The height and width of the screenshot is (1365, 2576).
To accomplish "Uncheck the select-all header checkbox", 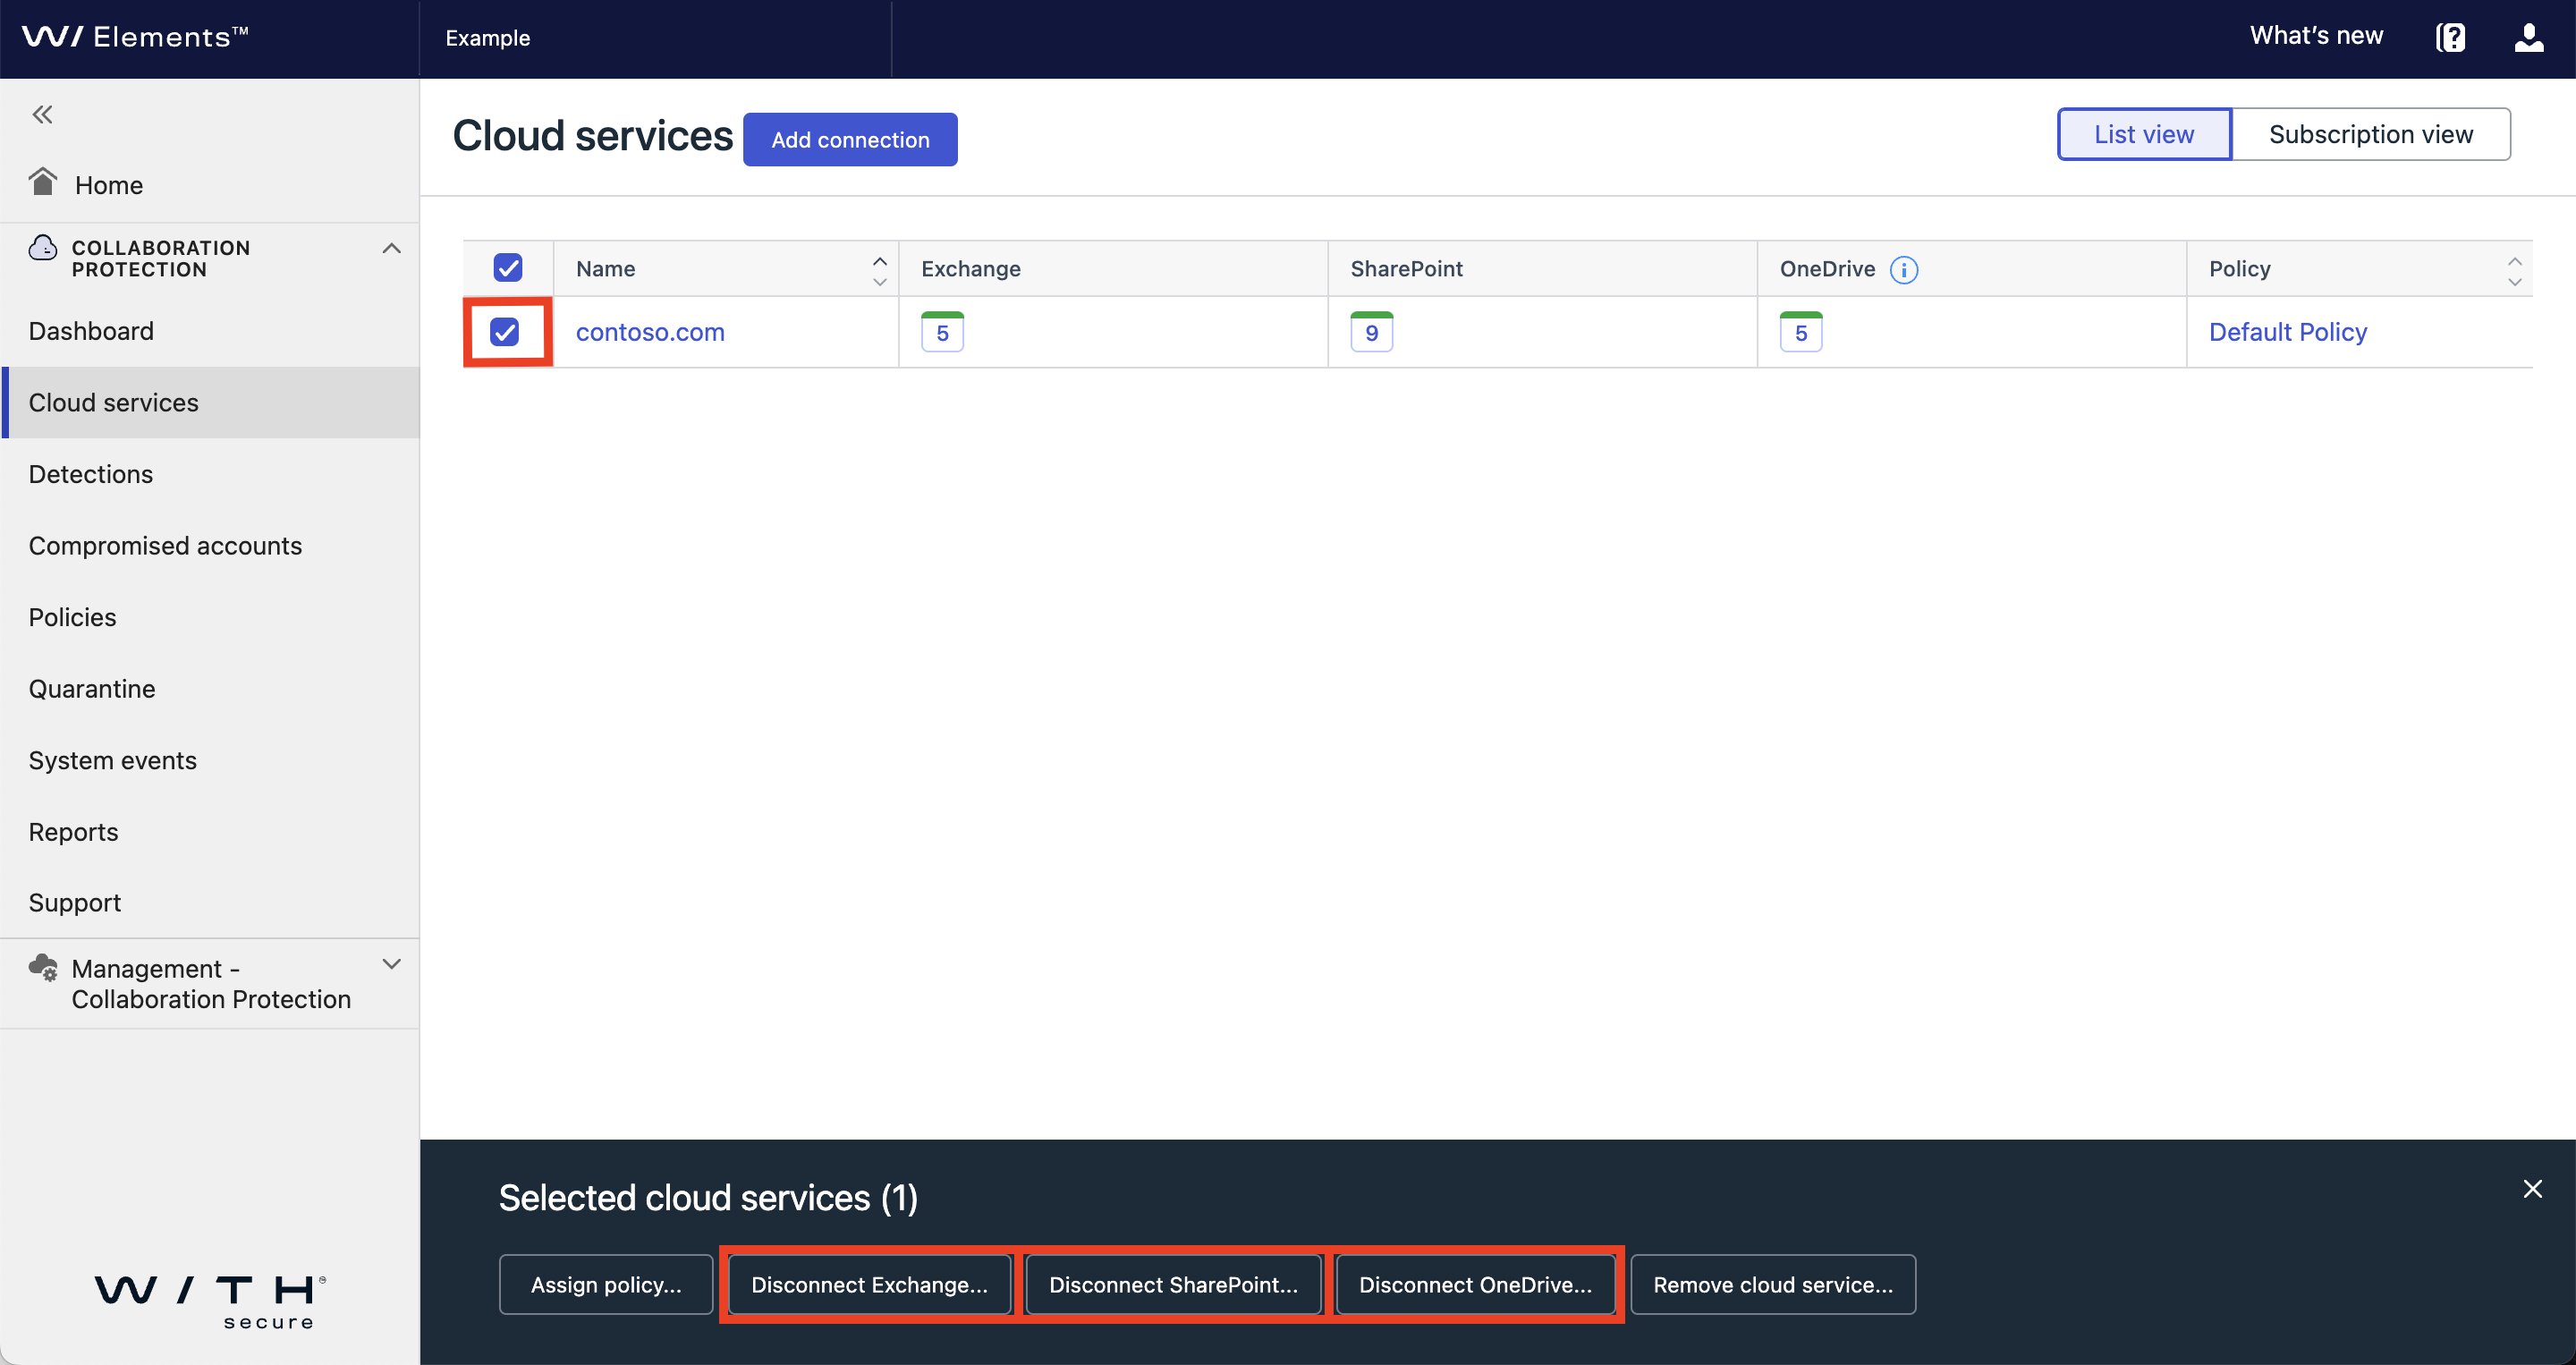I will (x=508, y=268).
